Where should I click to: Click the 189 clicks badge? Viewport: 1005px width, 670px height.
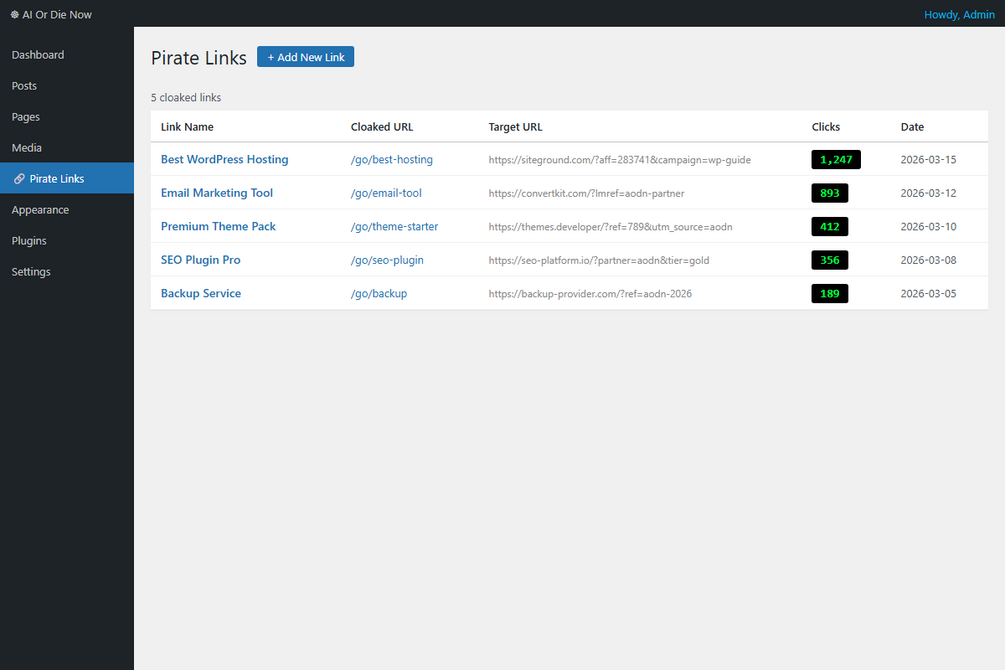(829, 294)
